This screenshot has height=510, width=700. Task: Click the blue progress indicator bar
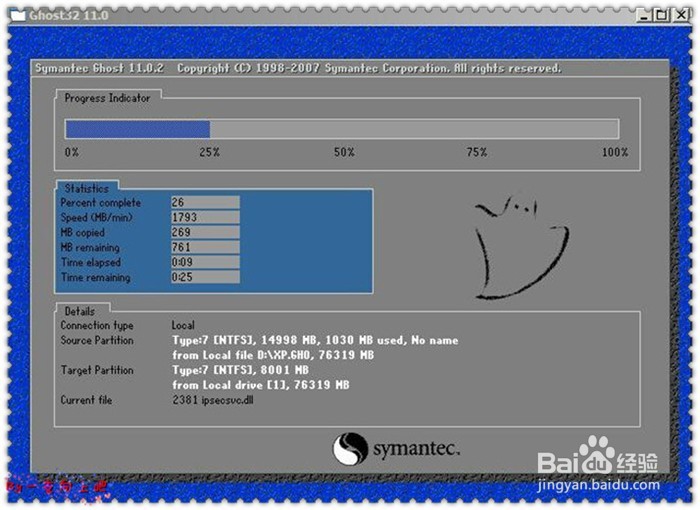pyautogui.click(x=138, y=130)
